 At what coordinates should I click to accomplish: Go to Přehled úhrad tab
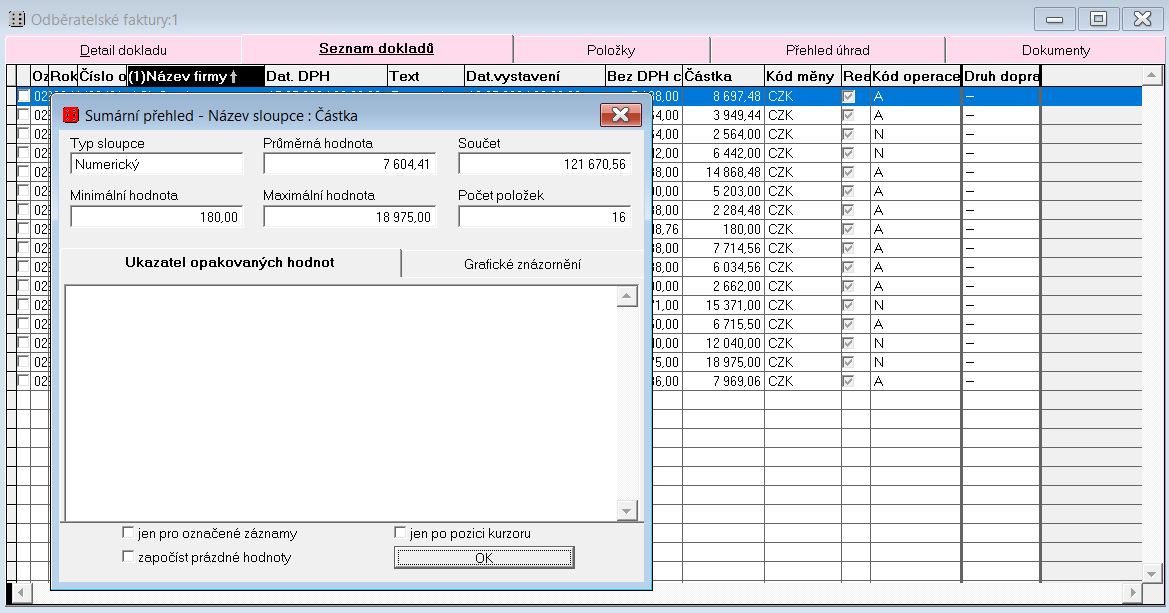click(827, 50)
